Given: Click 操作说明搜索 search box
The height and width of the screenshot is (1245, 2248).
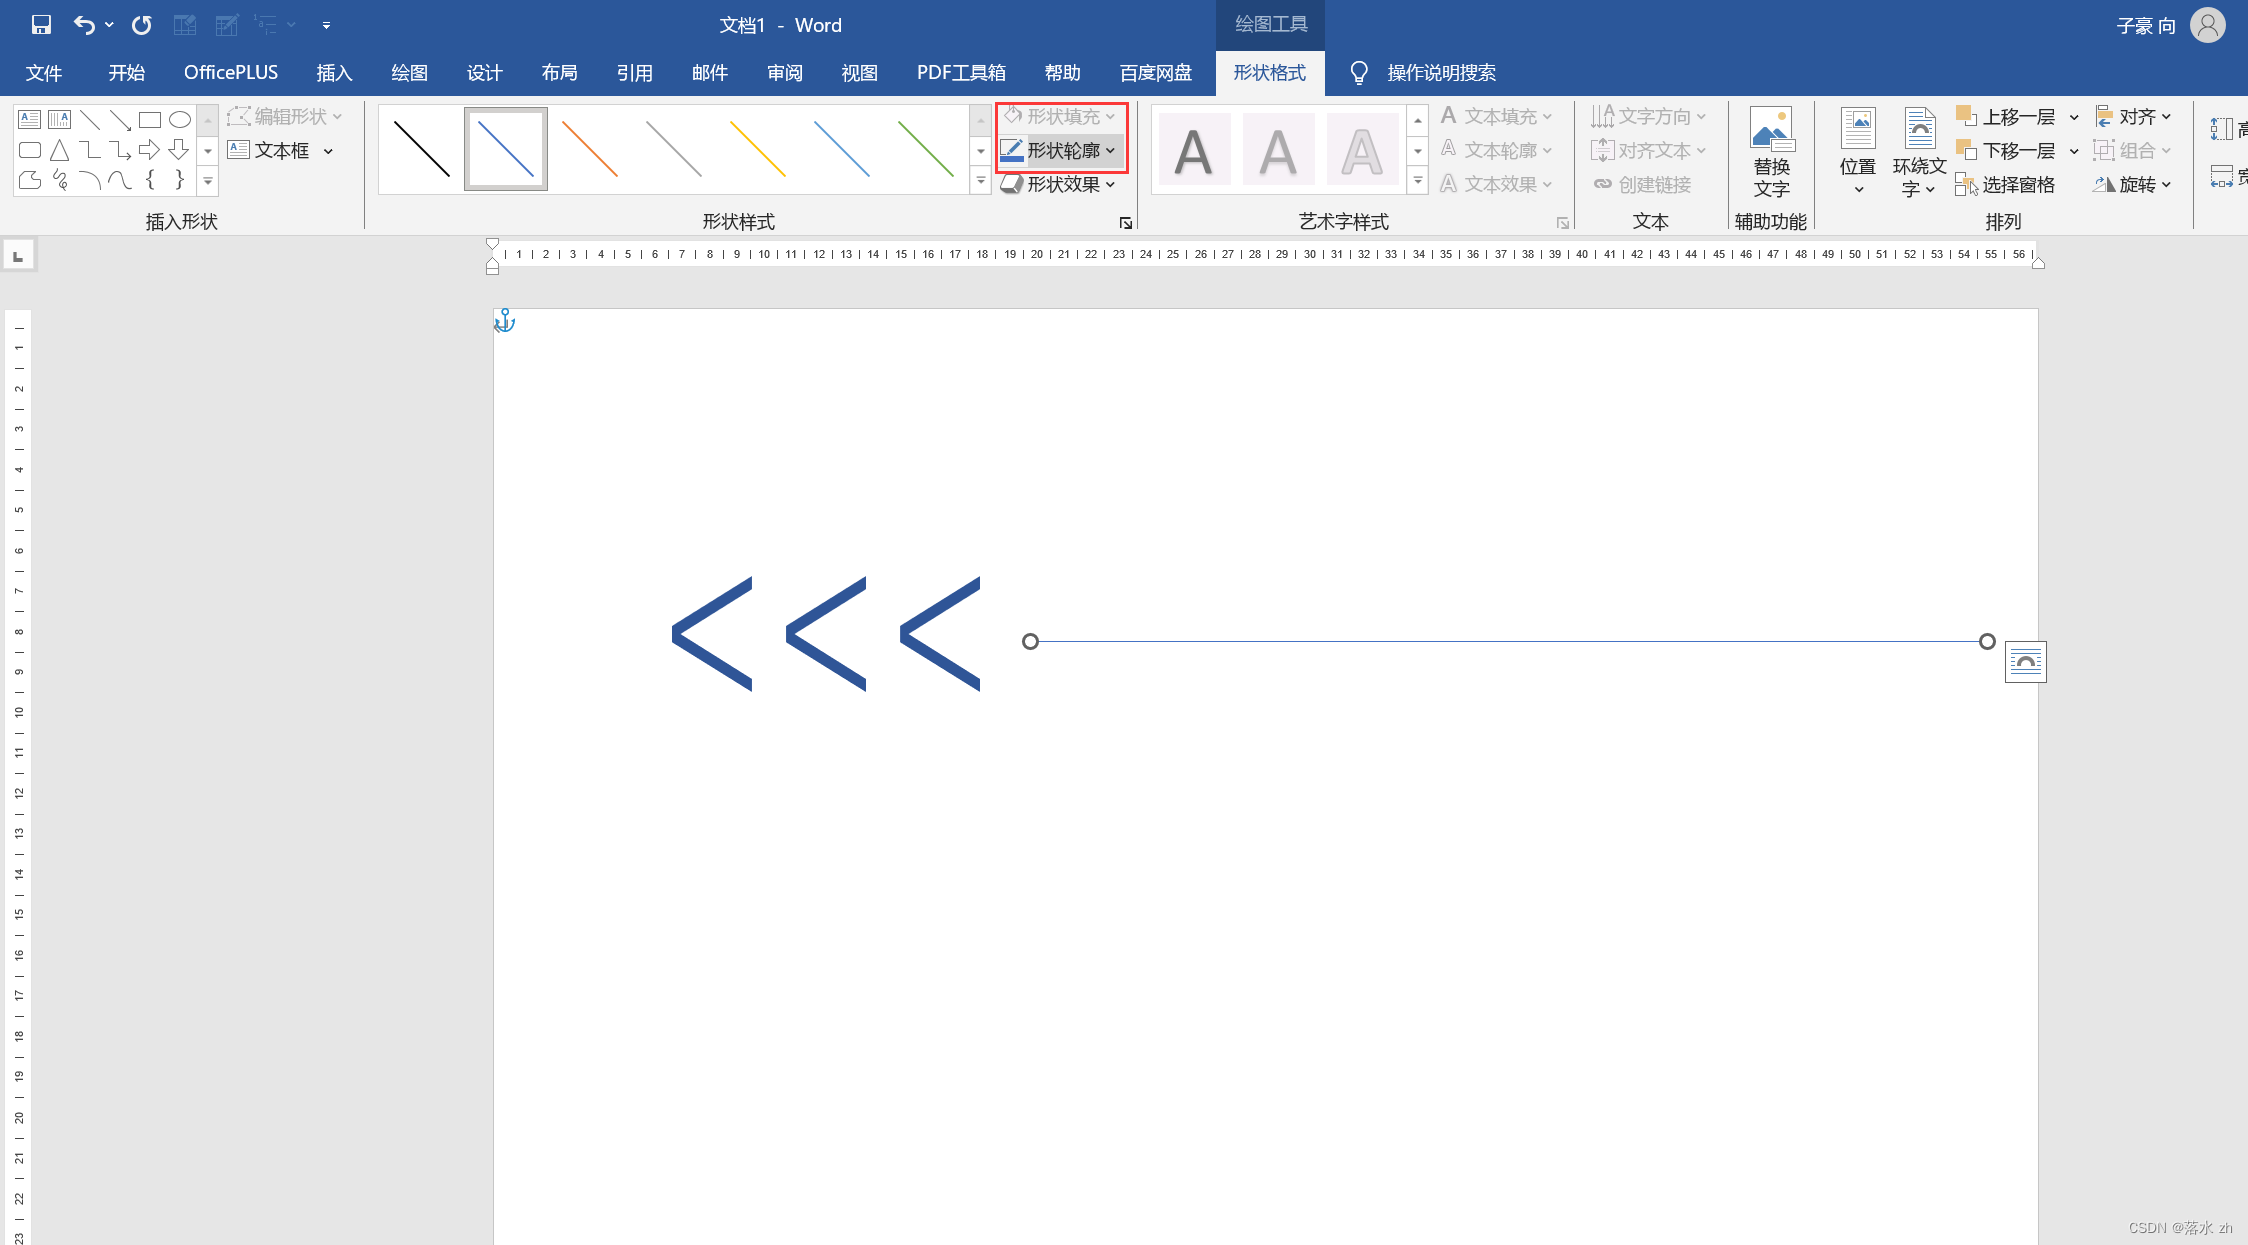Looking at the screenshot, I should (1441, 73).
